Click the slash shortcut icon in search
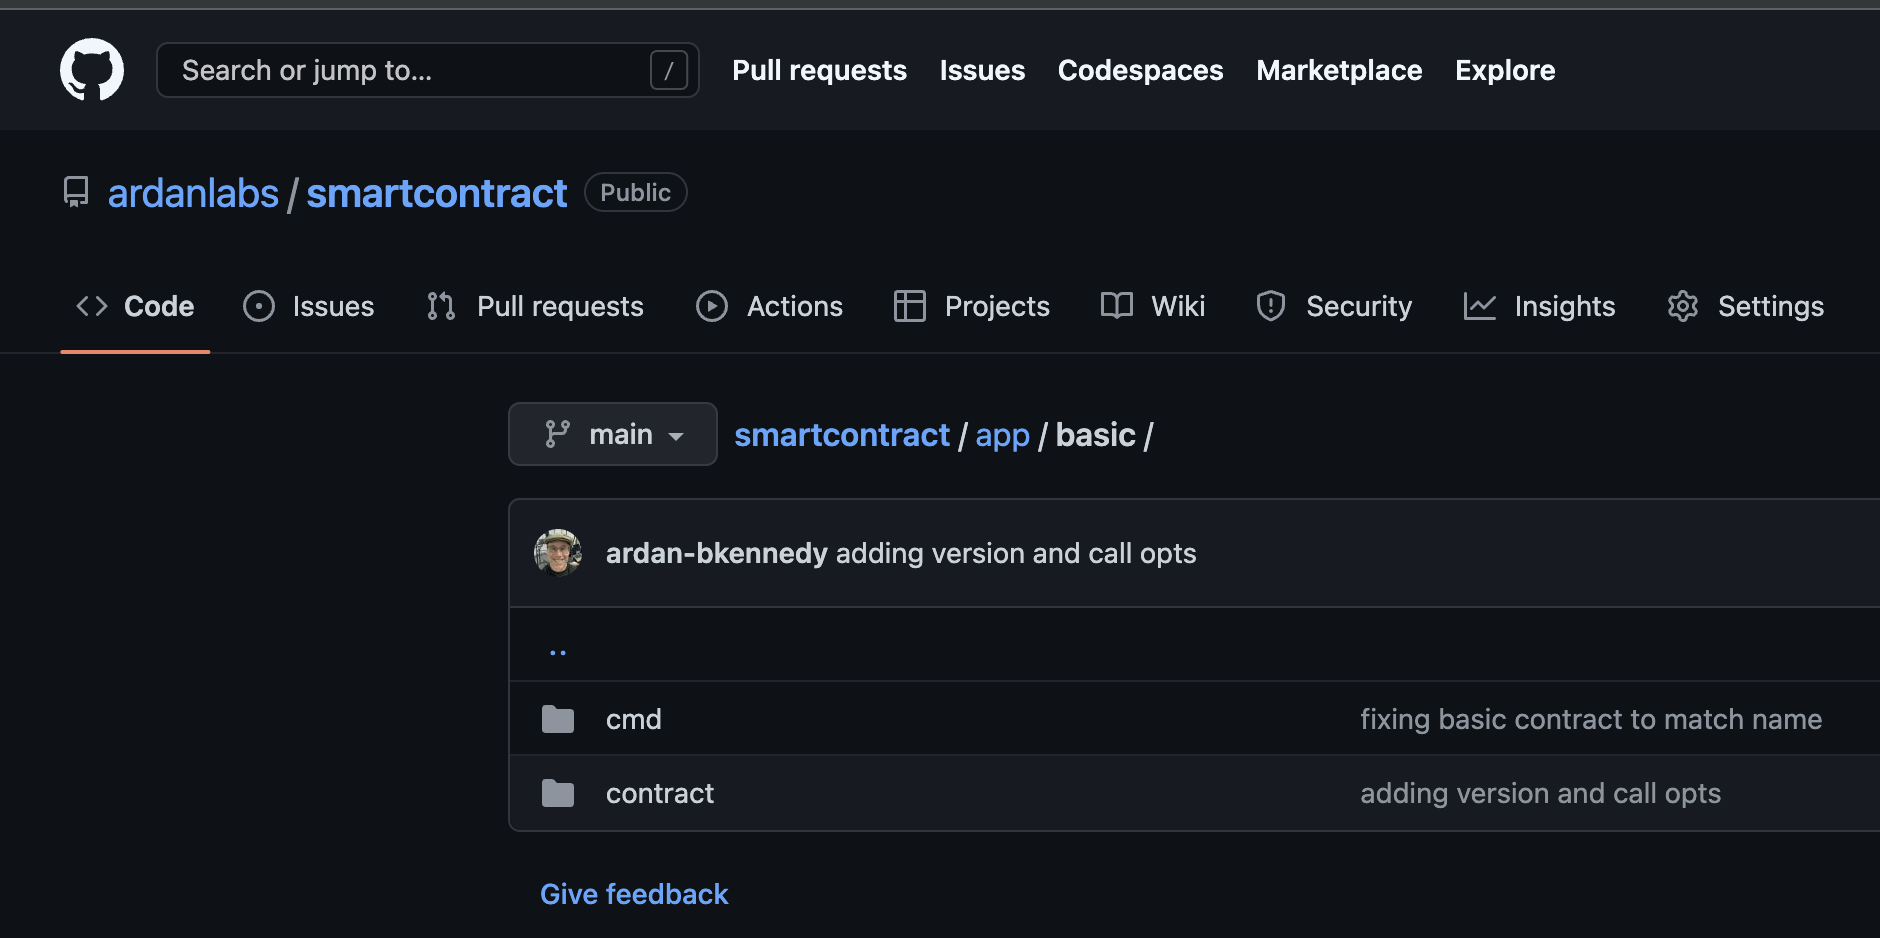 click(x=668, y=70)
